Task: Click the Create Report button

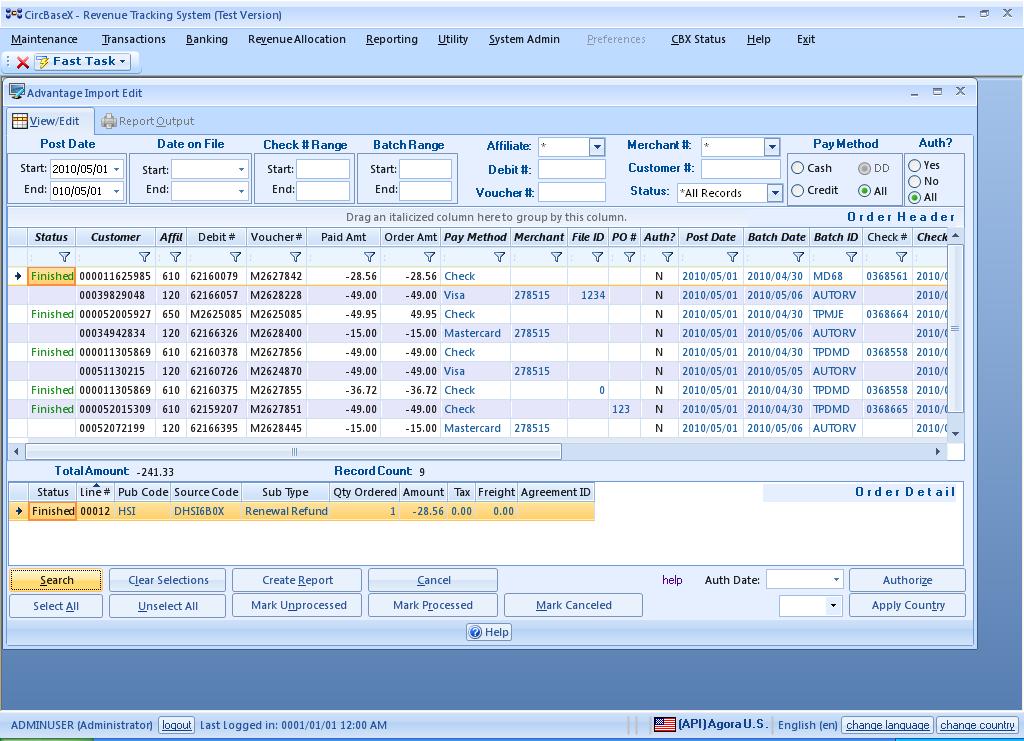Action: coord(297,580)
